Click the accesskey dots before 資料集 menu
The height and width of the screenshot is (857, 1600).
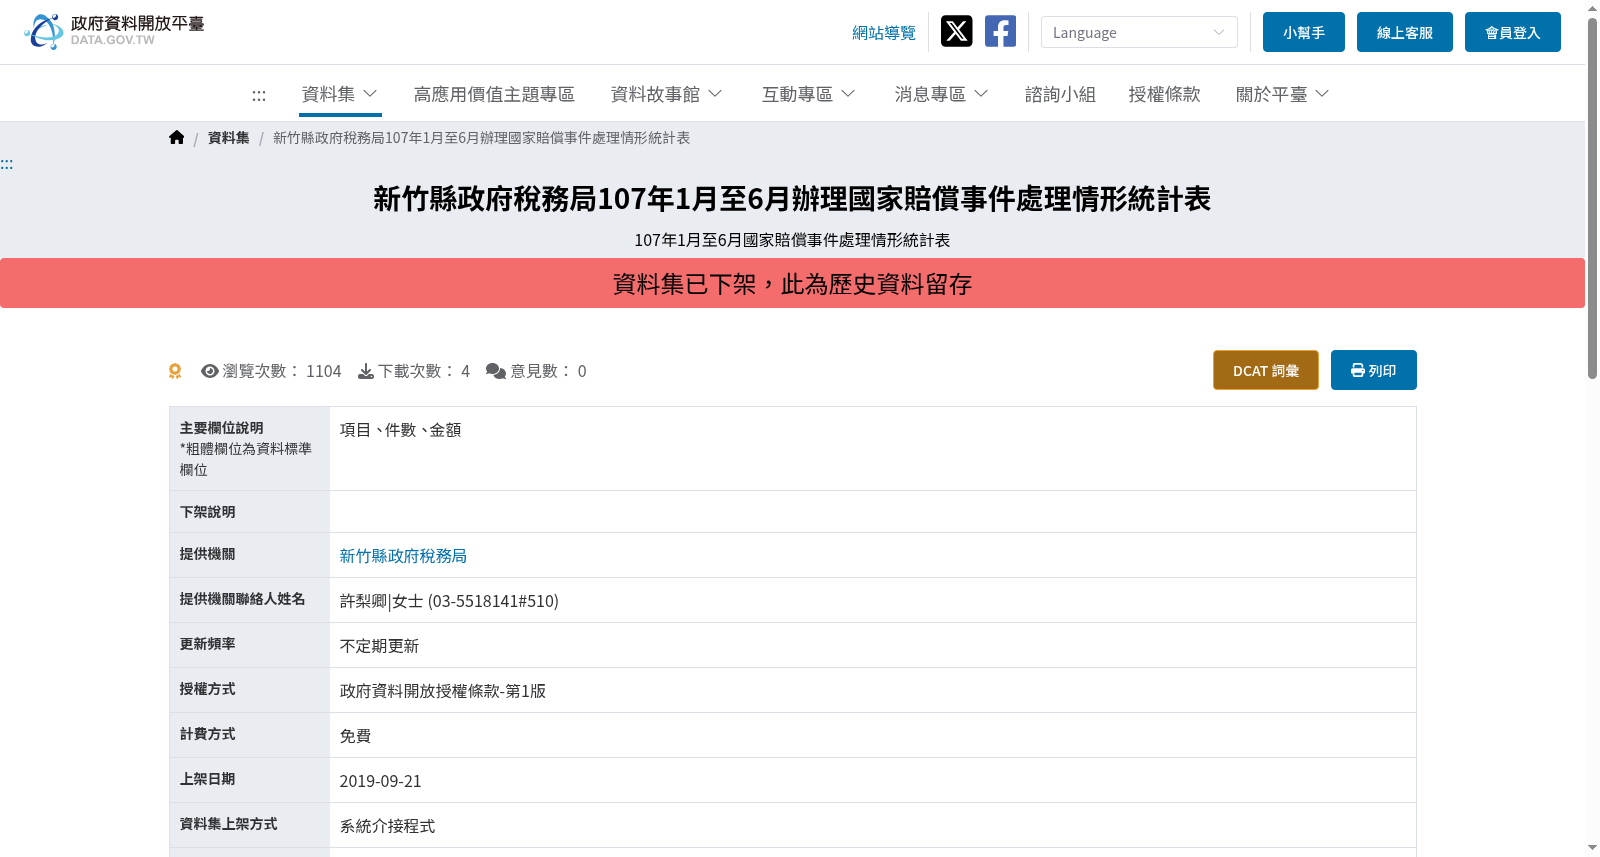click(x=259, y=95)
